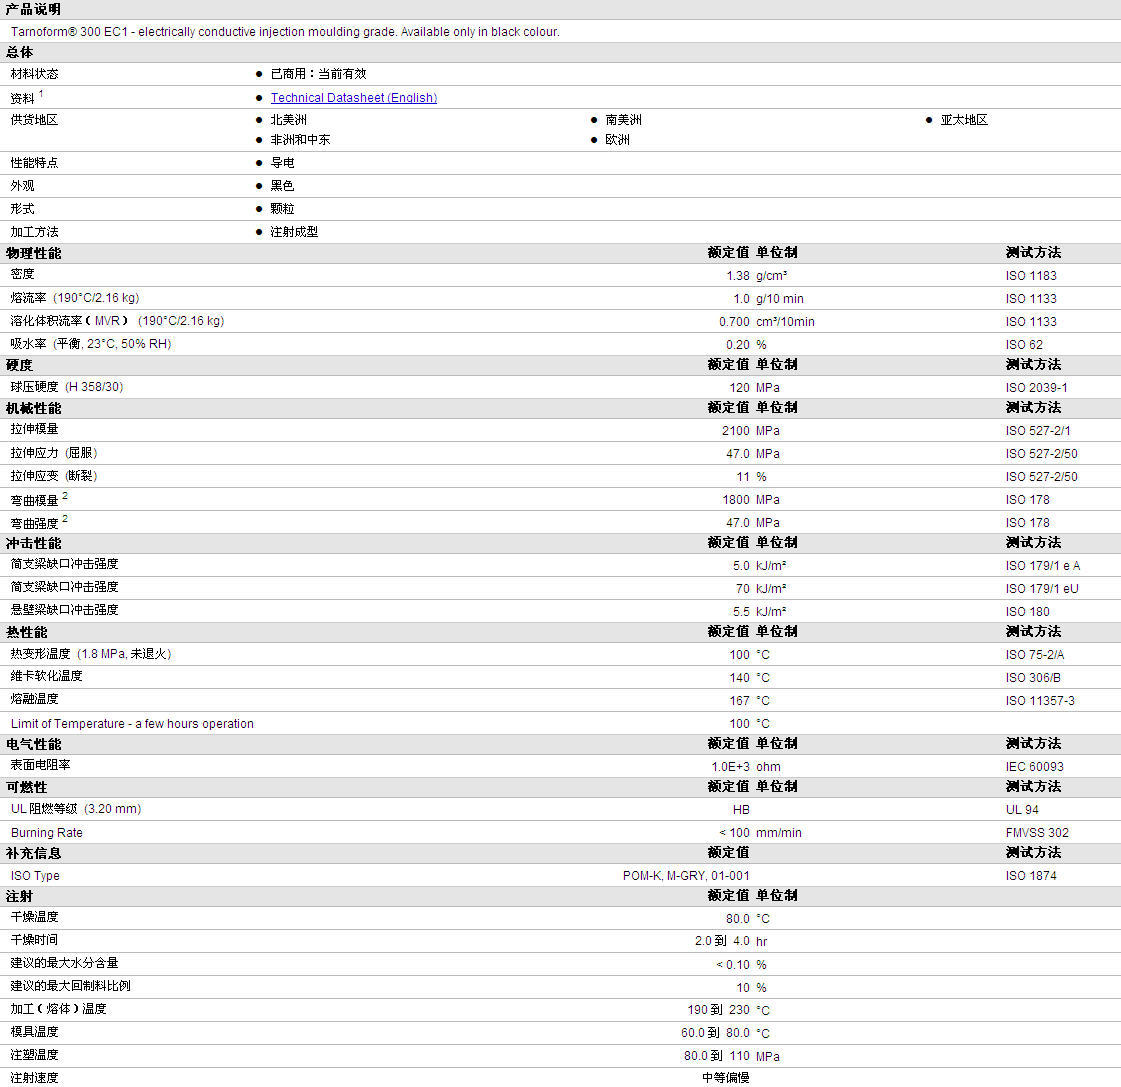Select the 弯曲模量 row label
Viewport: 1121px width, 1087px height.
point(34,500)
